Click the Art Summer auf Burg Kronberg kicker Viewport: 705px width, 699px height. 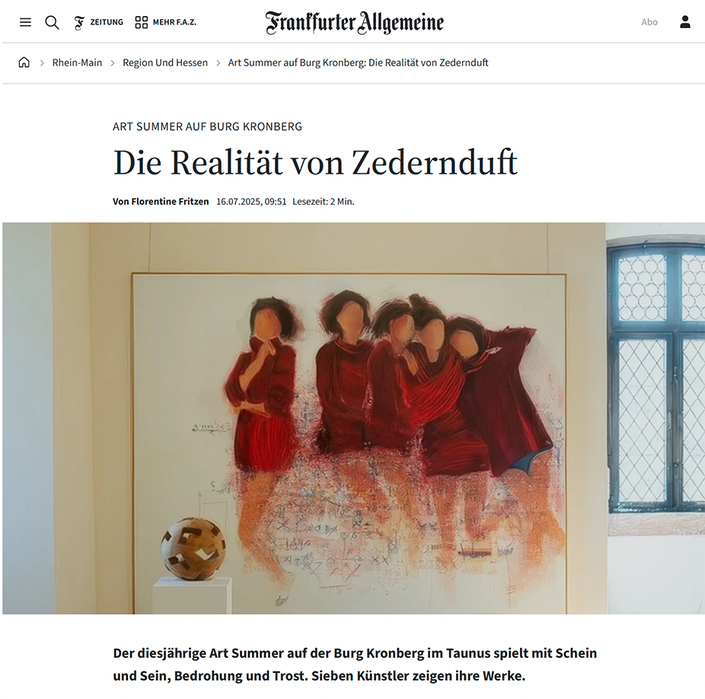click(207, 127)
